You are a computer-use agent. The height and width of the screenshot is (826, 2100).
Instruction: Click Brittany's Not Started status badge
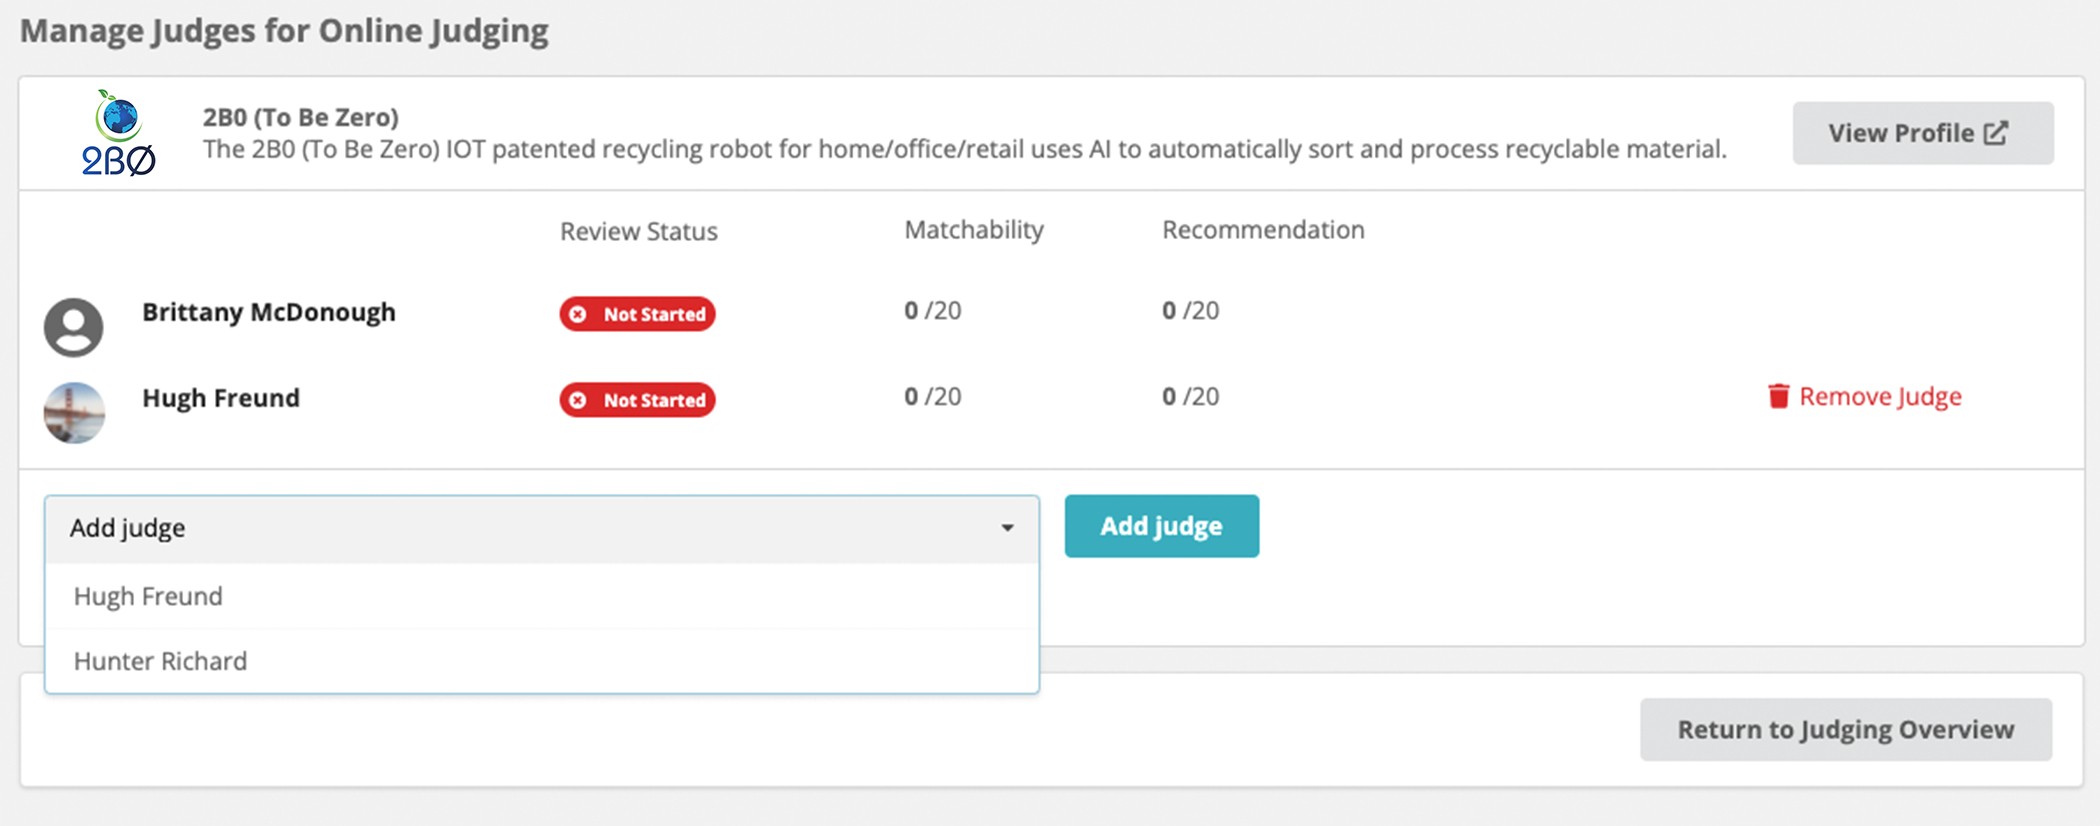(637, 314)
